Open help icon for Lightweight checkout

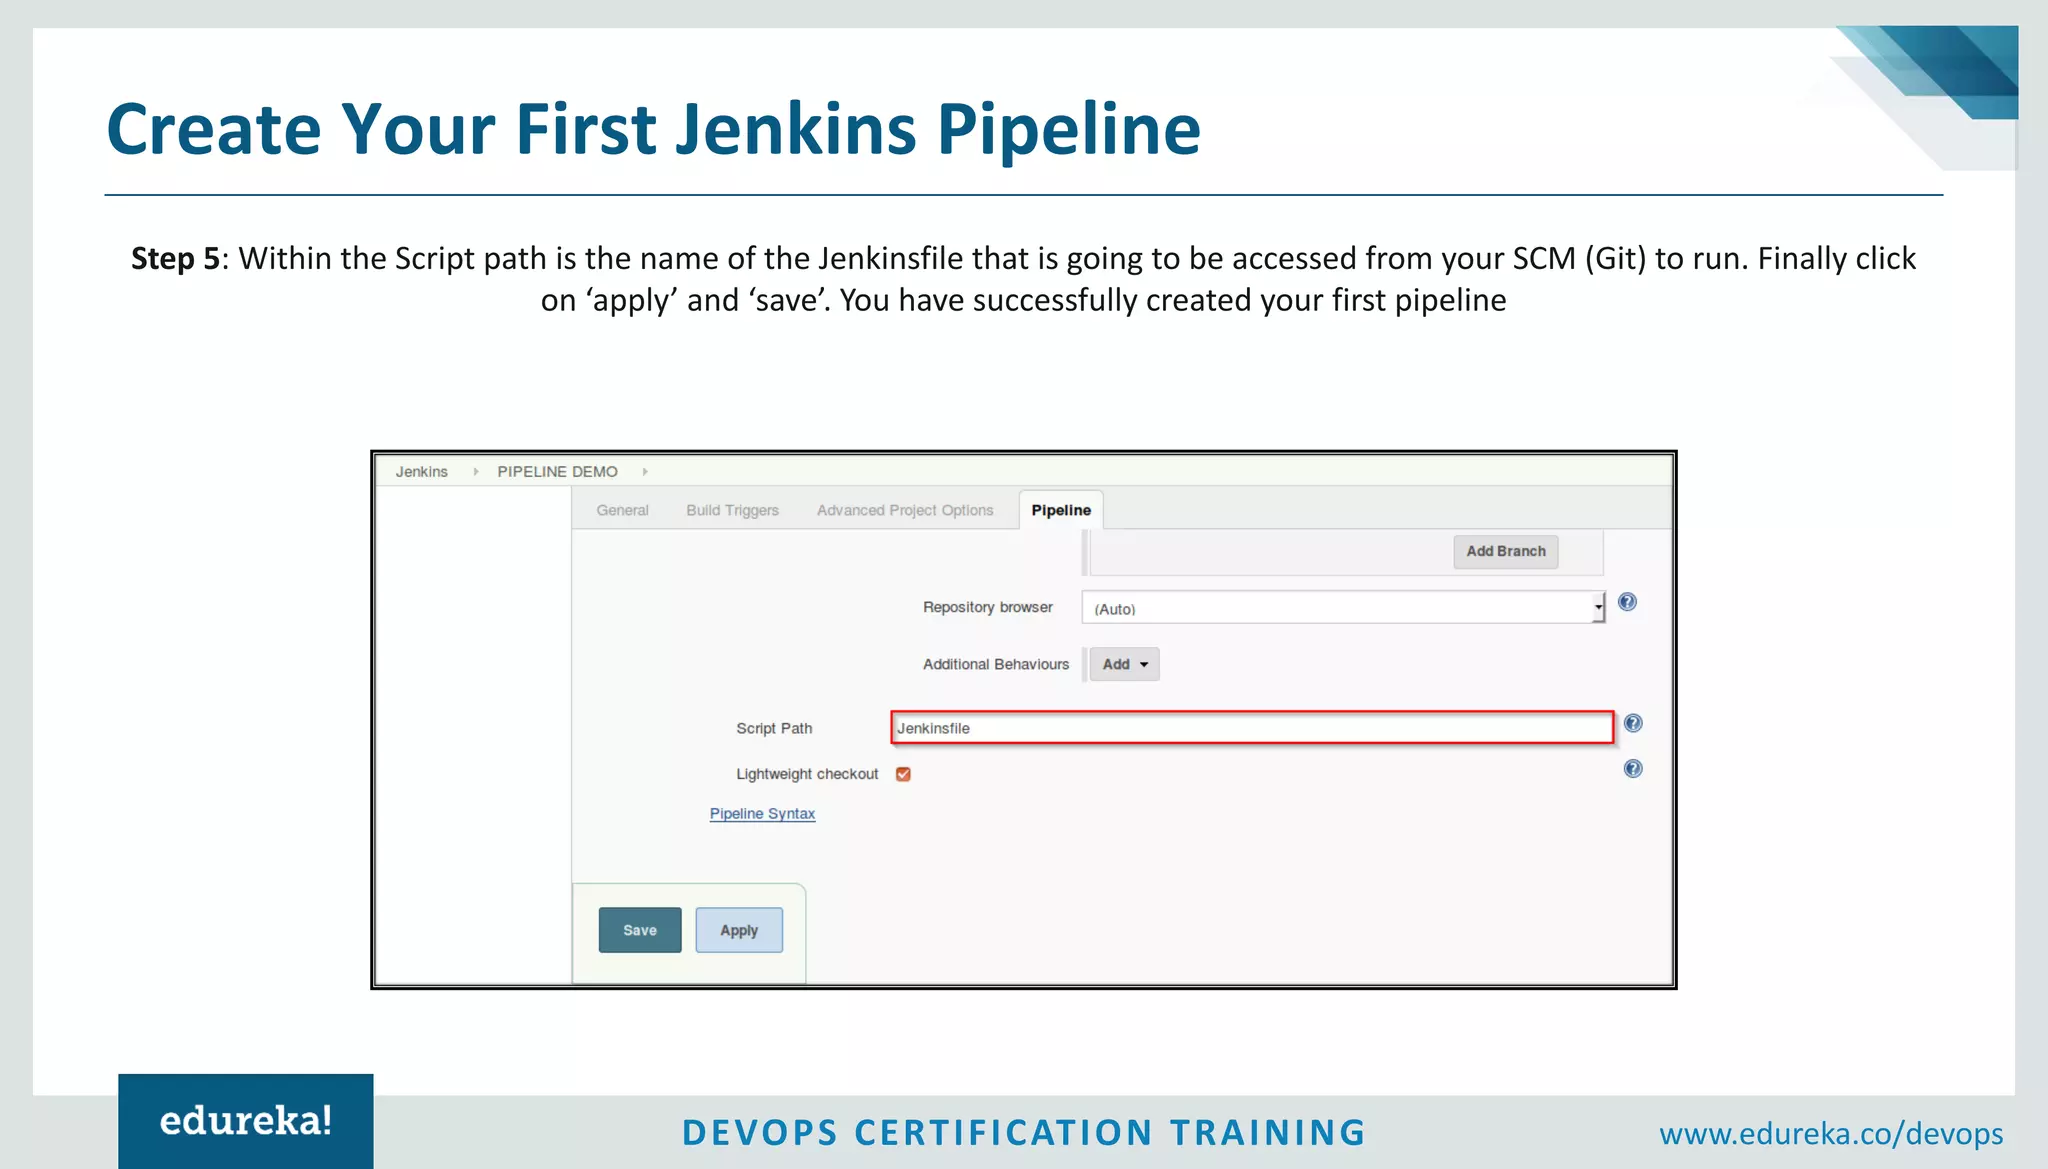click(1633, 769)
